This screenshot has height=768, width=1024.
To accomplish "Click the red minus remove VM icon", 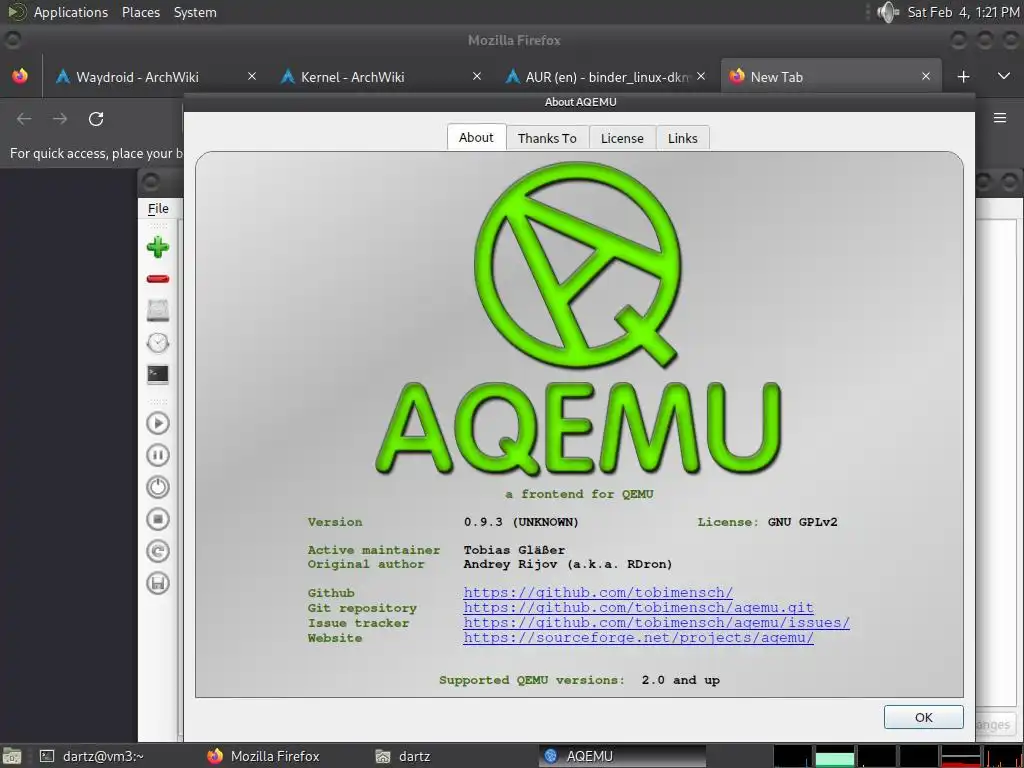I will click(x=157, y=279).
